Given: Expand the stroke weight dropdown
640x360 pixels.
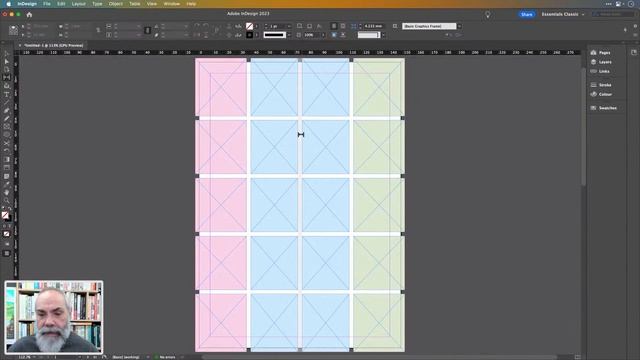Looking at the screenshot, I should tap(289, 26).
